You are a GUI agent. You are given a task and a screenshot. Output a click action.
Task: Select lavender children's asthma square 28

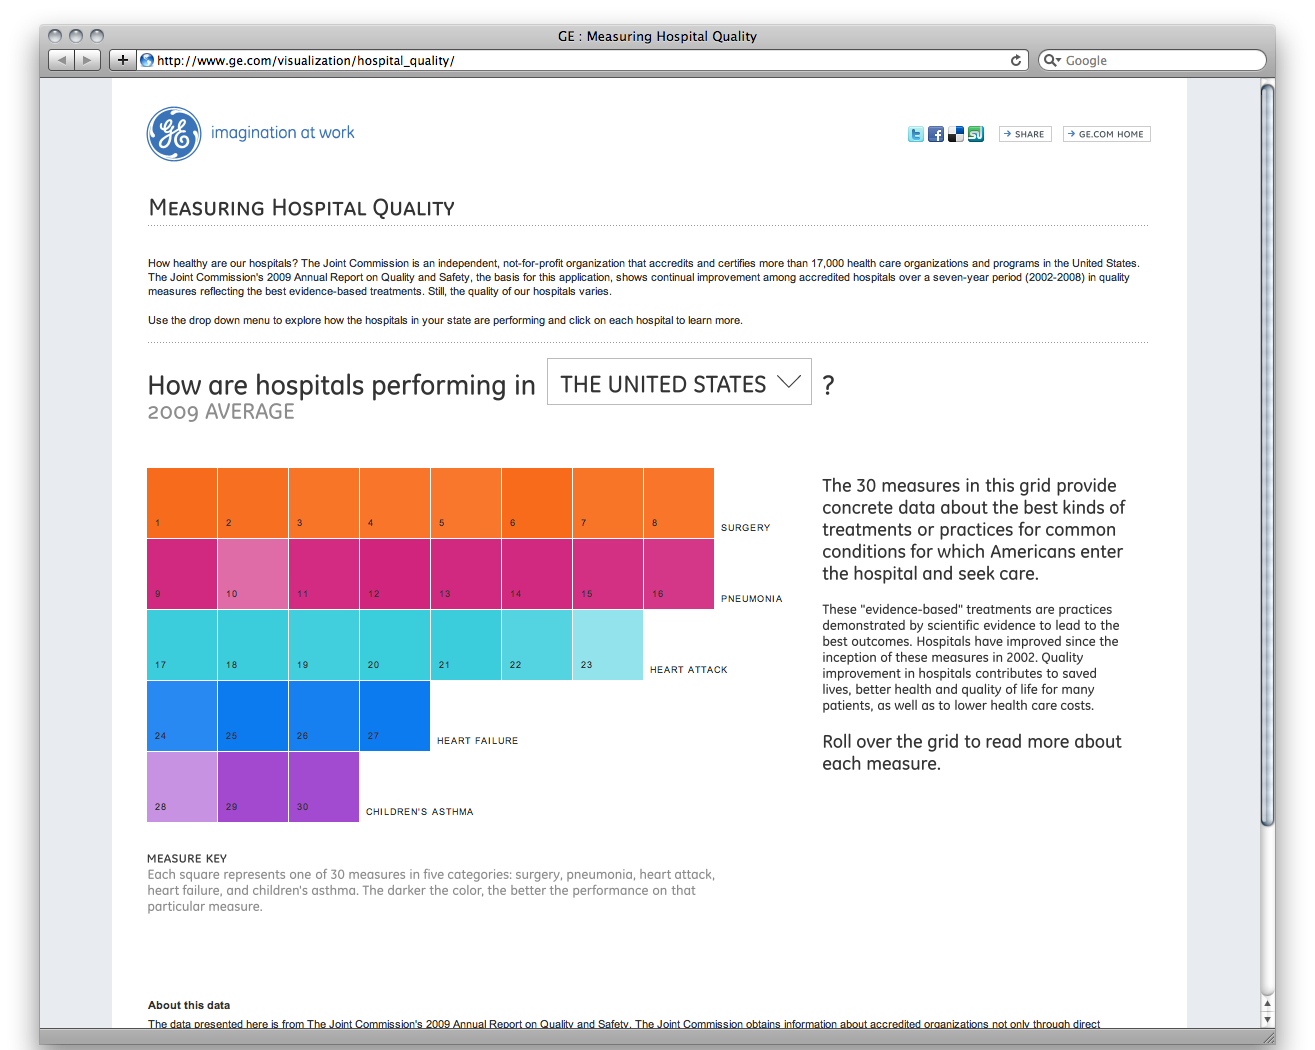point(182,787)
